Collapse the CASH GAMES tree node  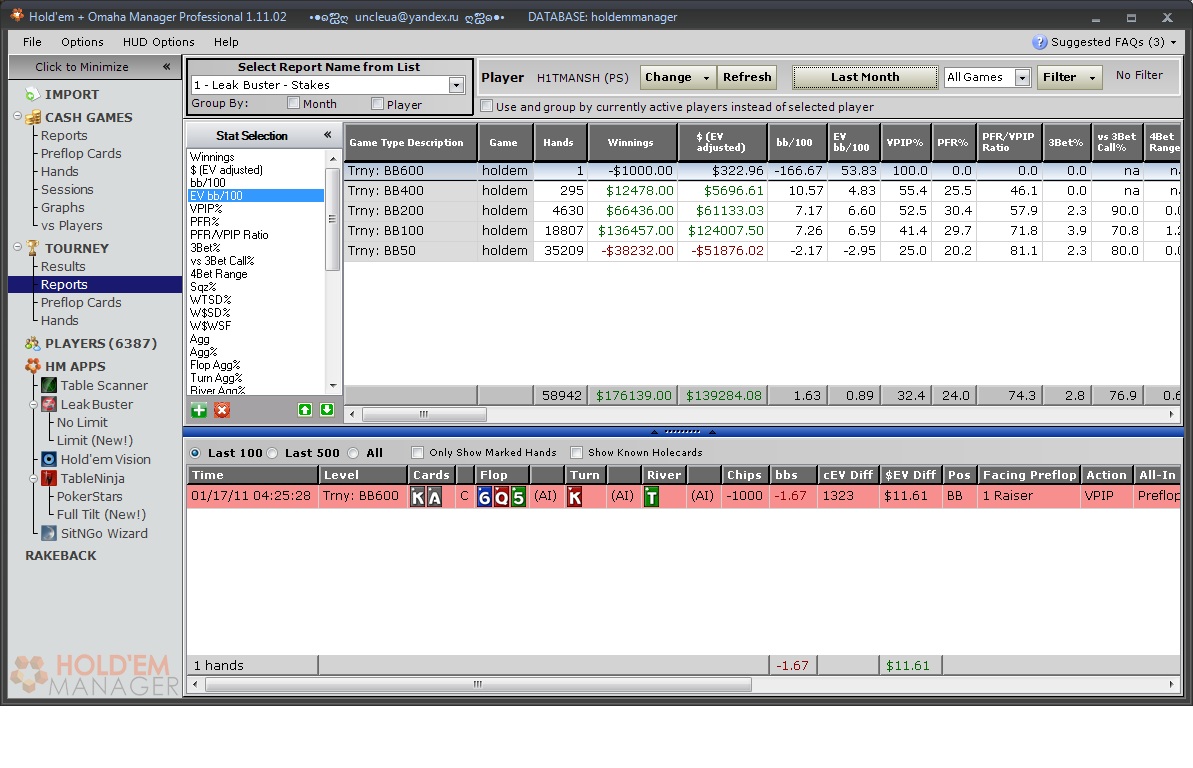click(x=17, y=116)
